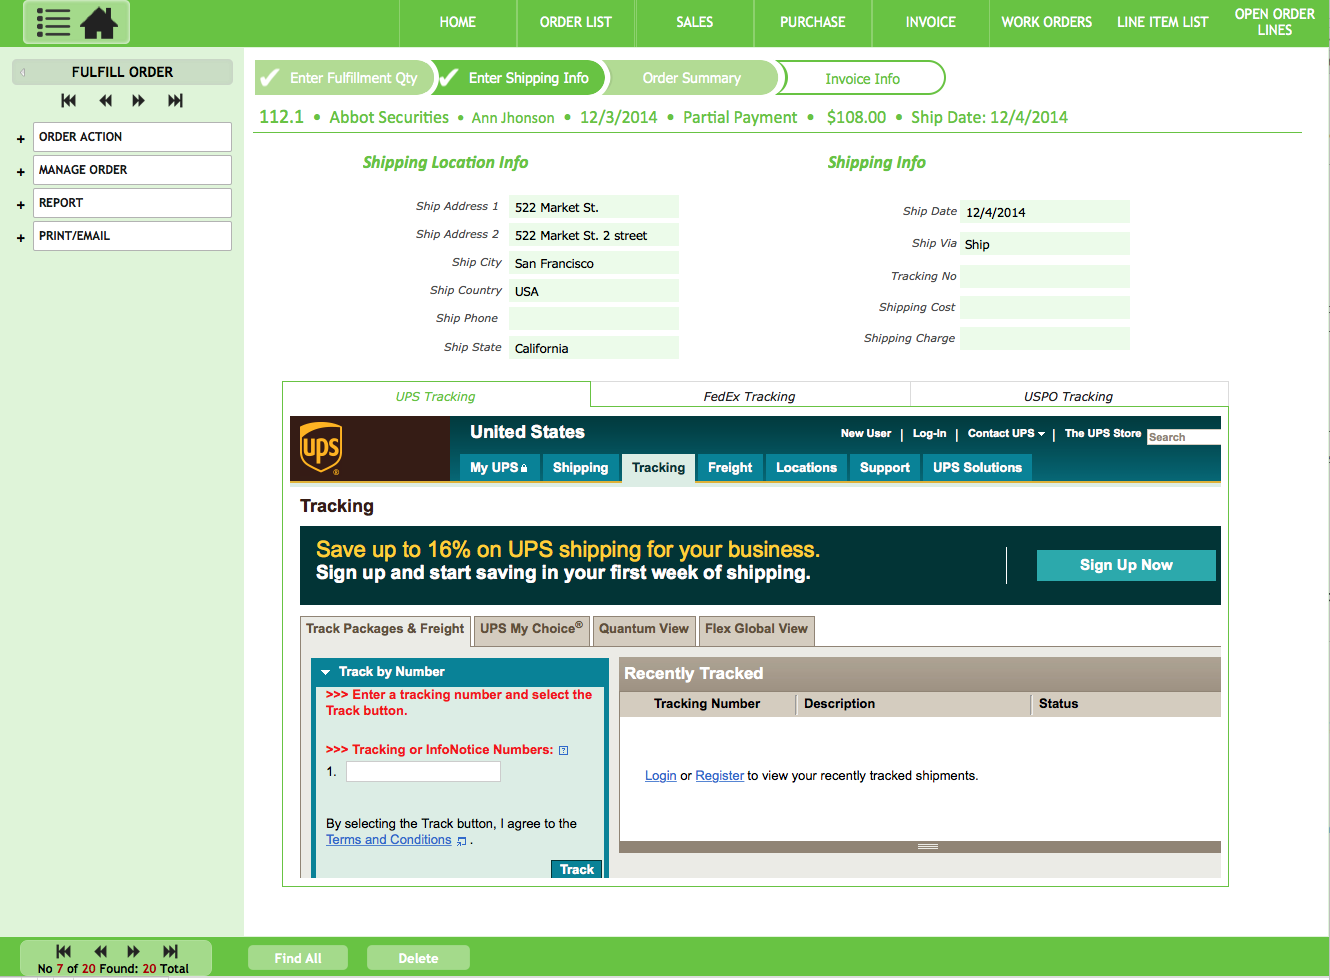Open HOME in the top navigation
This screenshot has width=1330, height=980.
(x=458, y=22)
